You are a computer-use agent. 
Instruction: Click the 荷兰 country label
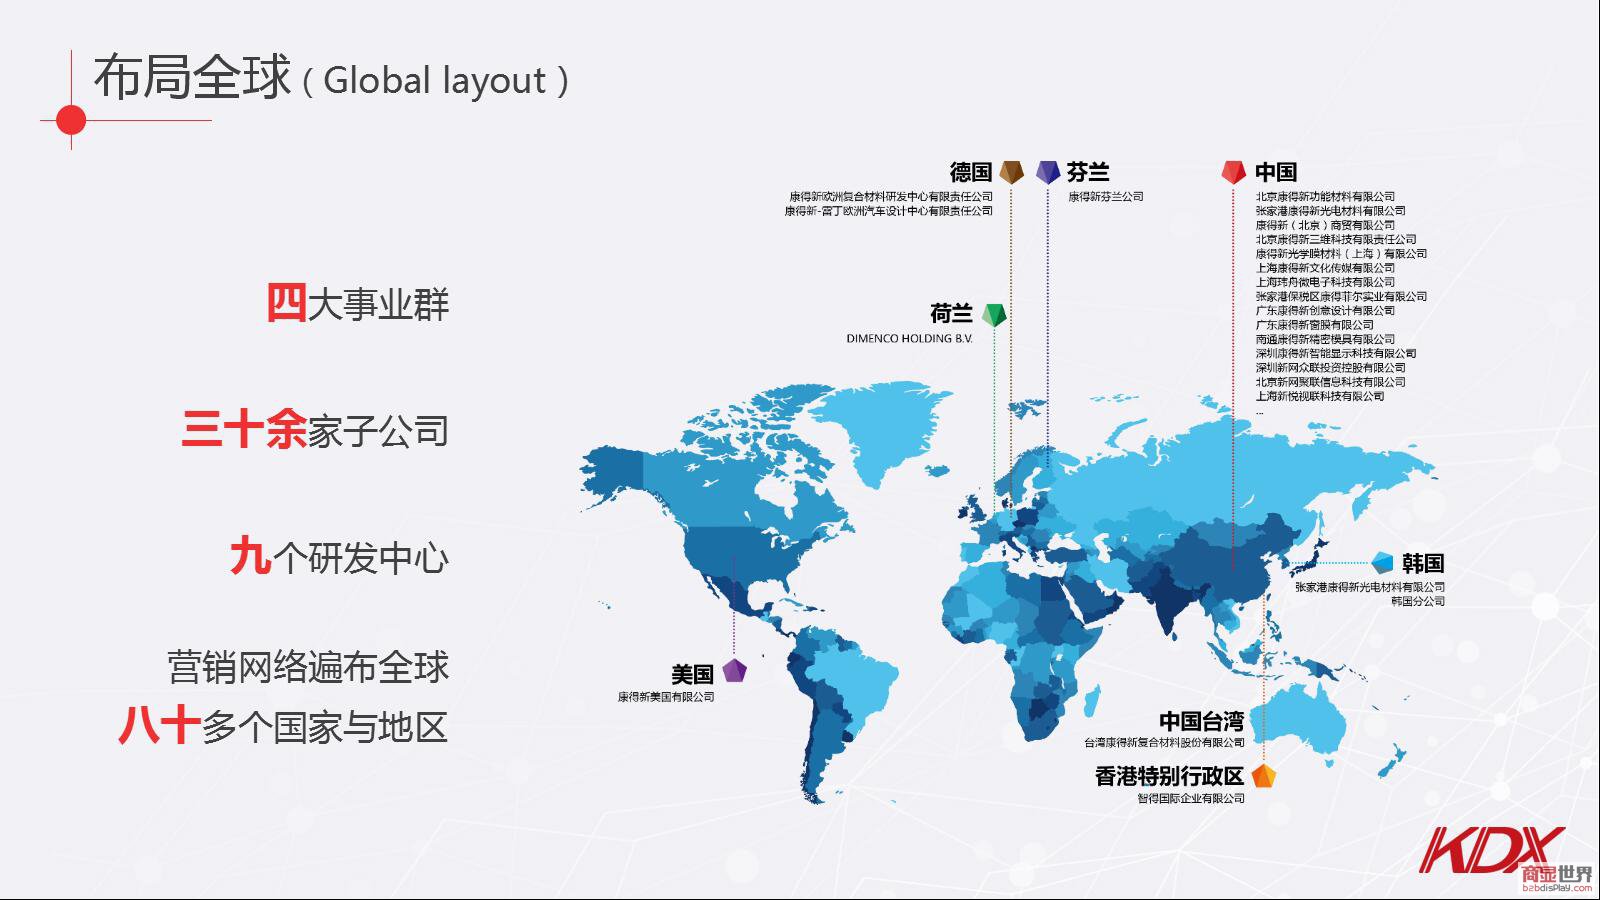[951, 314]
